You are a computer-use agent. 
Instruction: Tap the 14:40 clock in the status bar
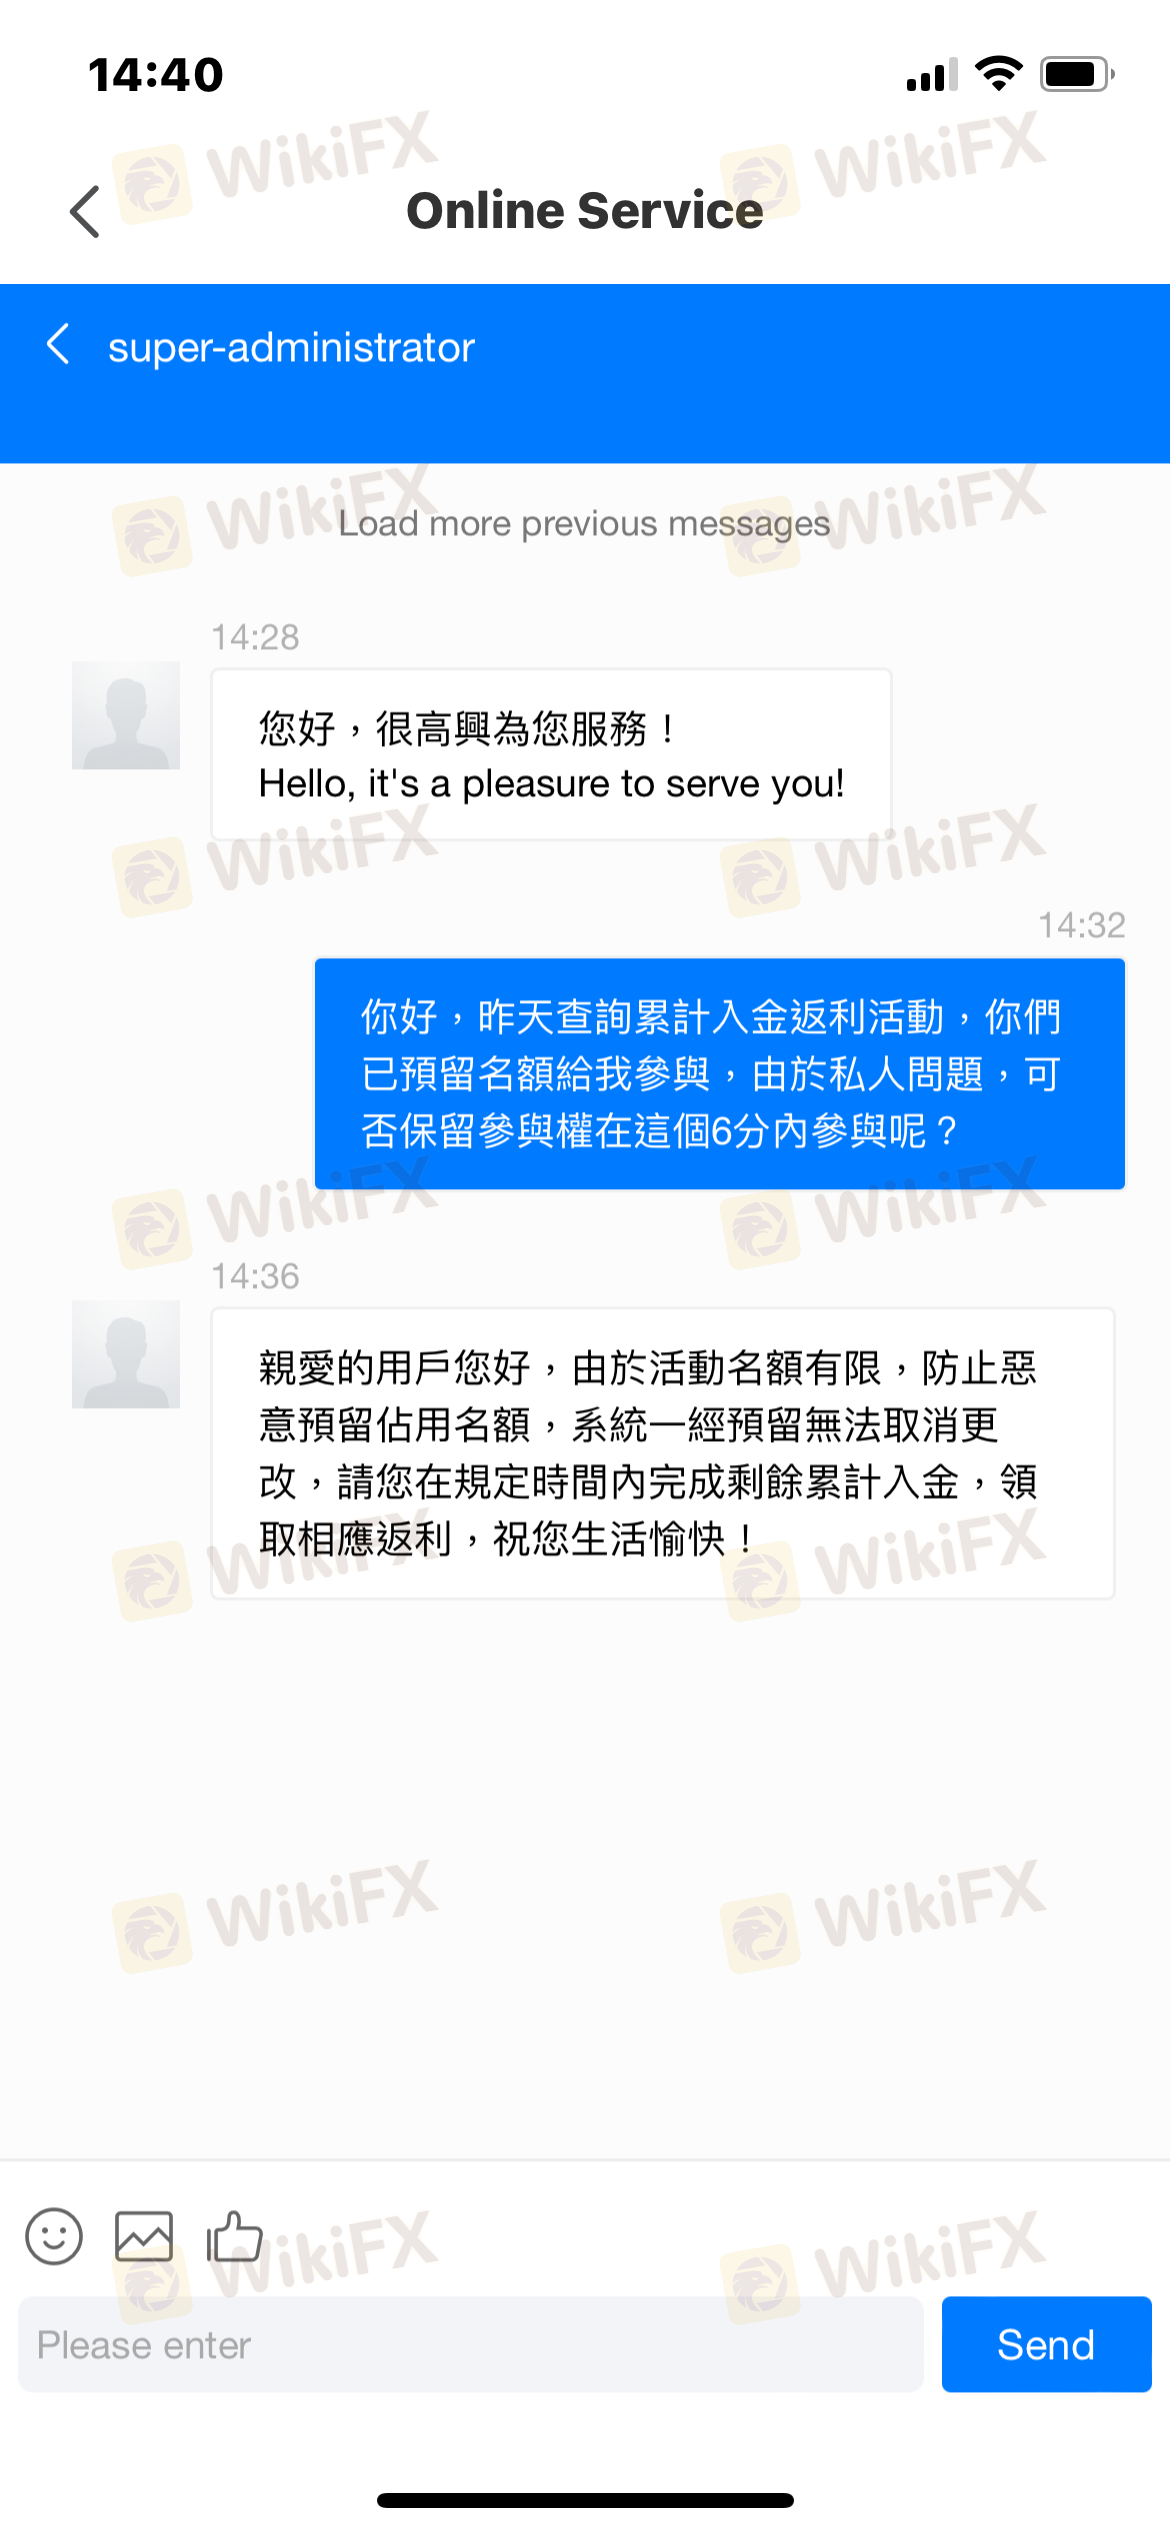click(x=156, y=75)
